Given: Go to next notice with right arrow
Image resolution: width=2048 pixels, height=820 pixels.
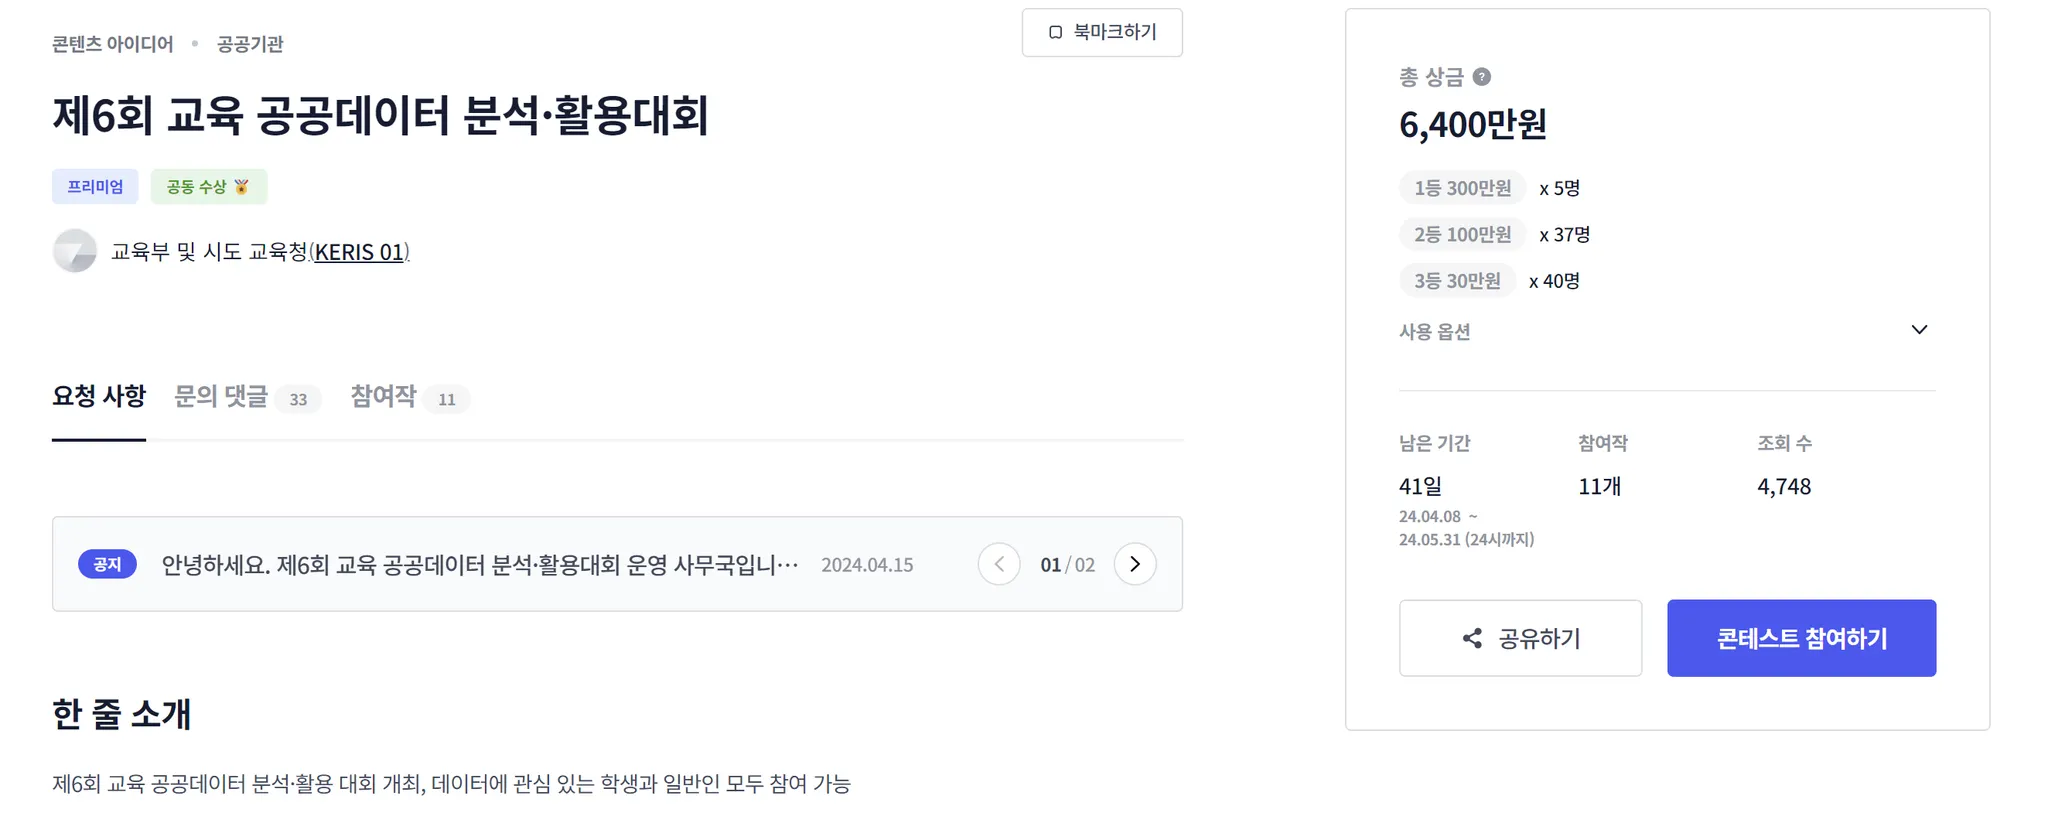Looking at the screenshot, I should [x=1135, y=564].
